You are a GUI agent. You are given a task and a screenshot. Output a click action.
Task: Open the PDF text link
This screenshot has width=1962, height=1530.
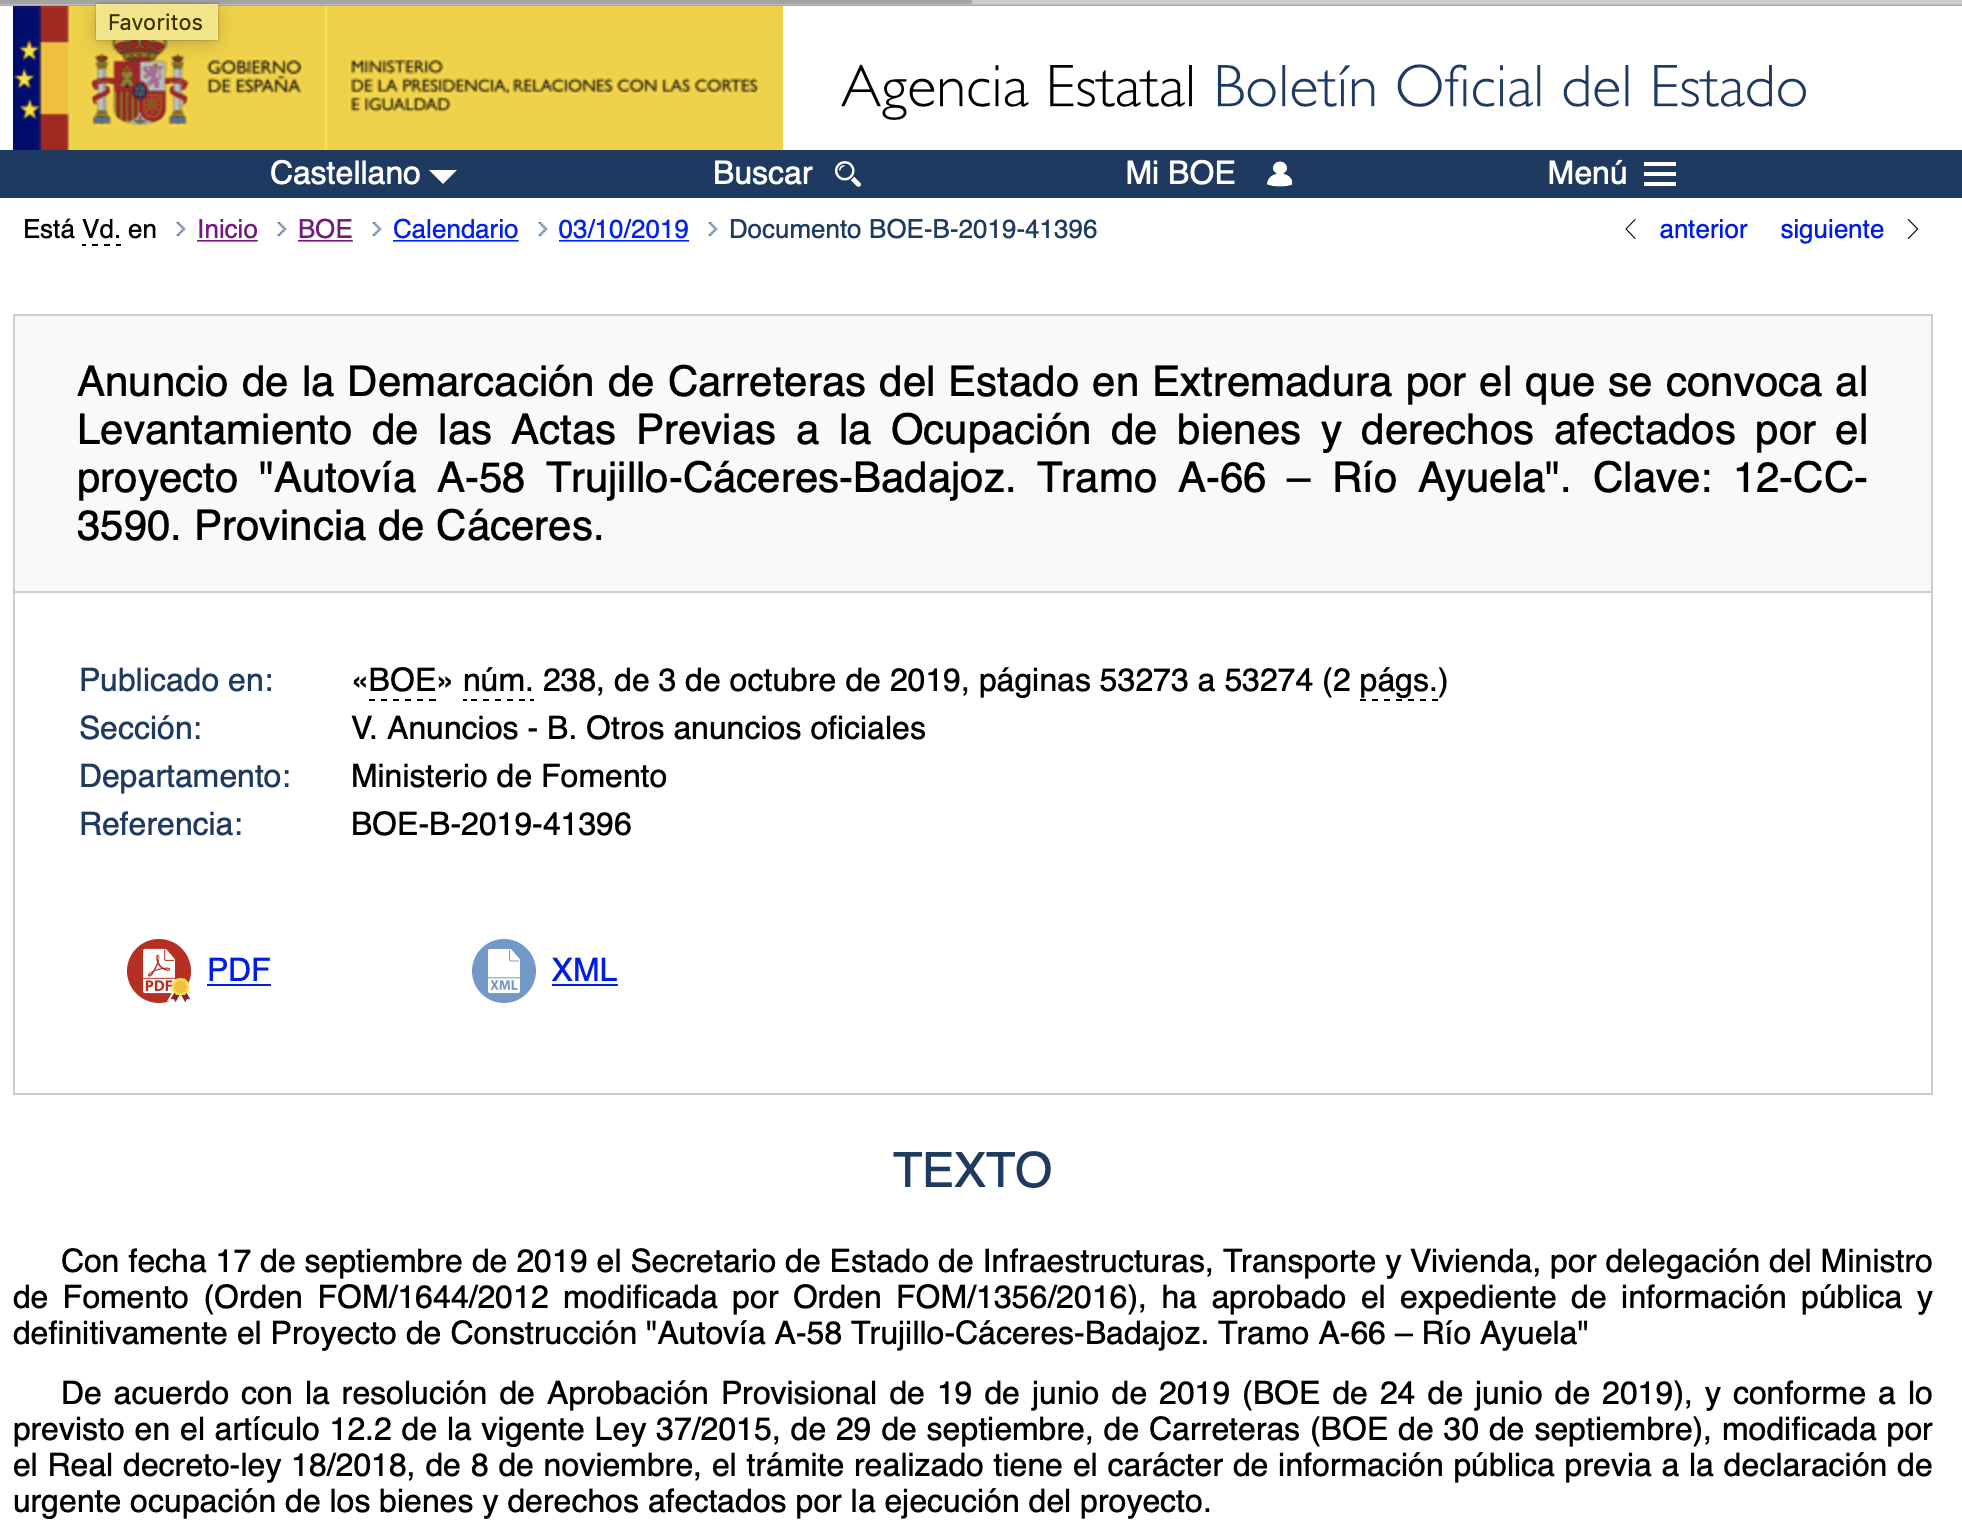[239, 970]
